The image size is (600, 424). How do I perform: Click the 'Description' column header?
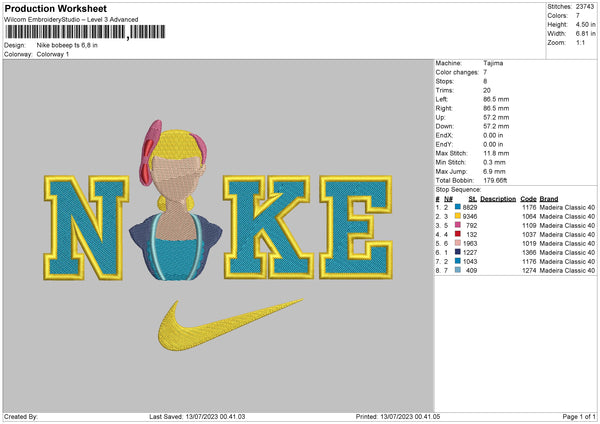[x=498, y=199]
